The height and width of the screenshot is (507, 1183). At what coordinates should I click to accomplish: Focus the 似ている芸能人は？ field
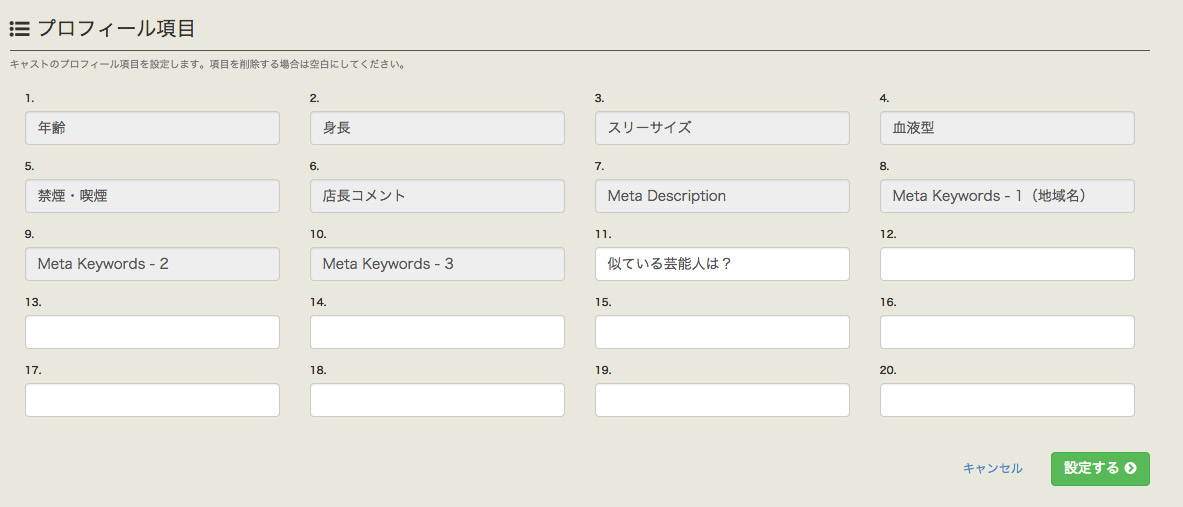pos(722,264)
